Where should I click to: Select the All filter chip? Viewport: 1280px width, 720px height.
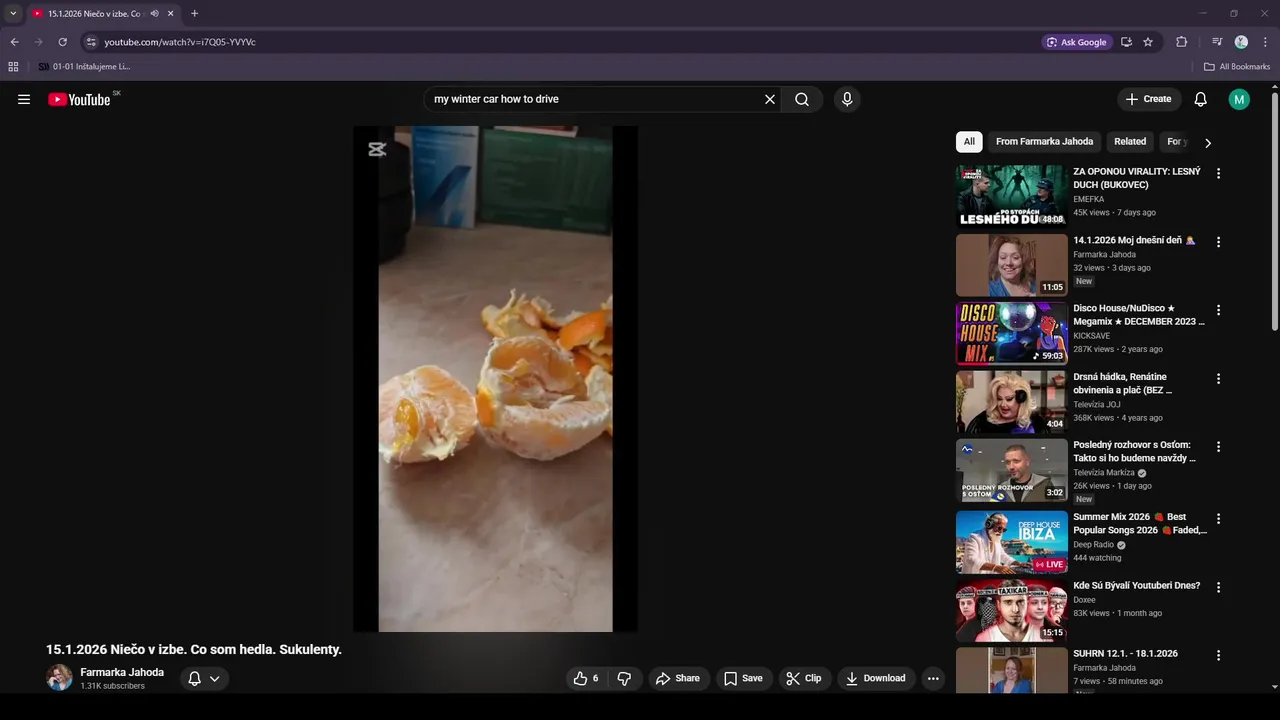969,141
